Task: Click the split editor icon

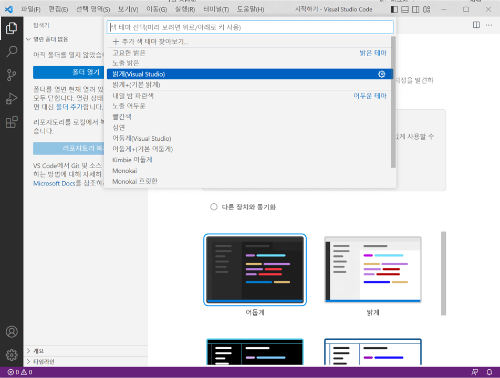Action: 477,25
